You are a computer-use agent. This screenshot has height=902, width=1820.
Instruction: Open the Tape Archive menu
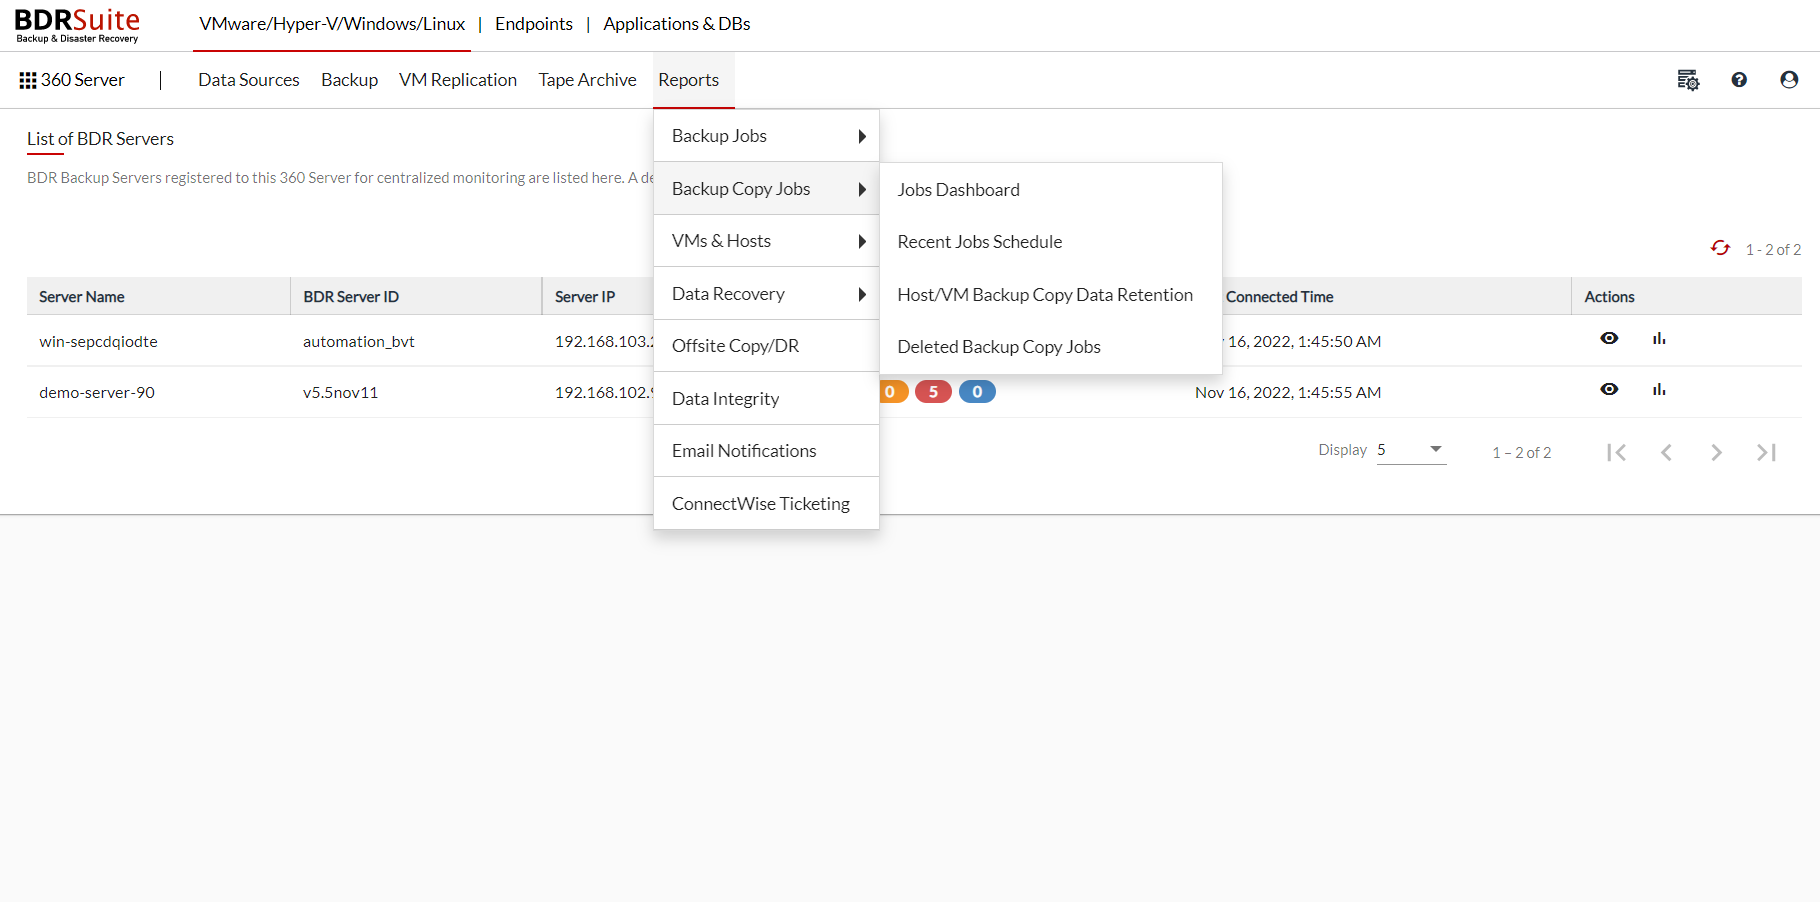(x=587, y=80)
